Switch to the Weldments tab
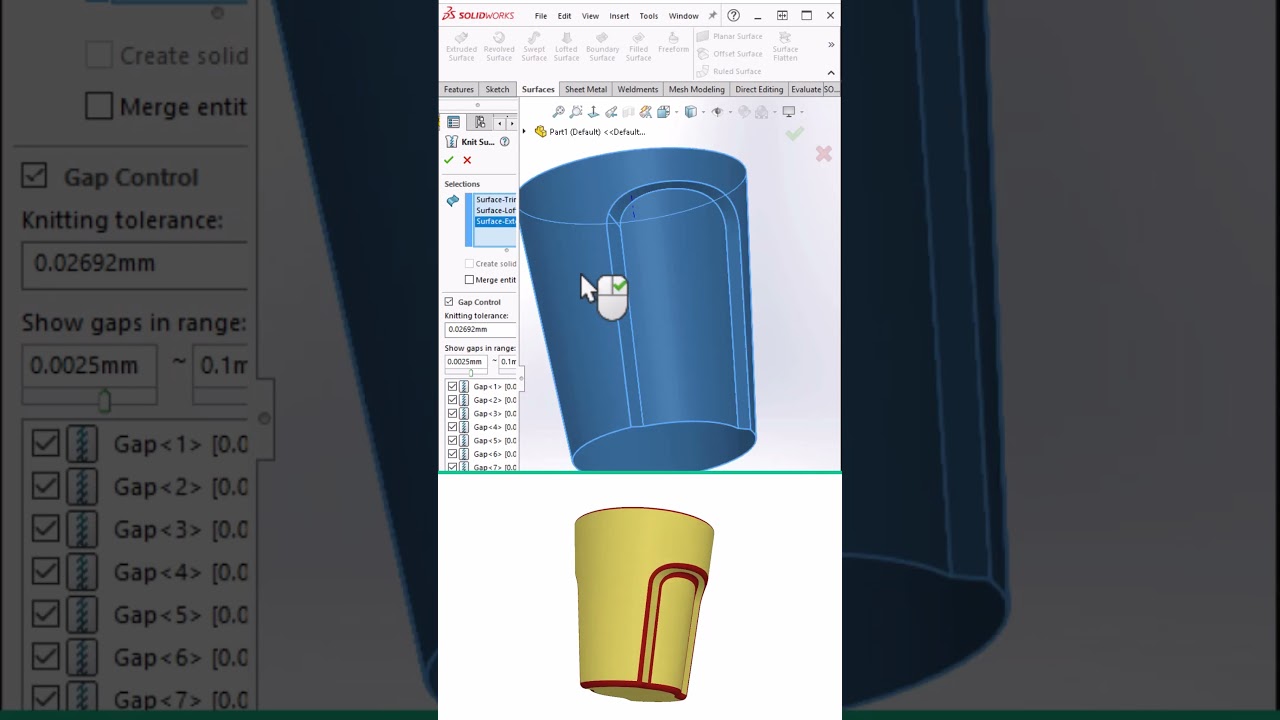This screenshot has height=720, width=1280. [638, 89]
